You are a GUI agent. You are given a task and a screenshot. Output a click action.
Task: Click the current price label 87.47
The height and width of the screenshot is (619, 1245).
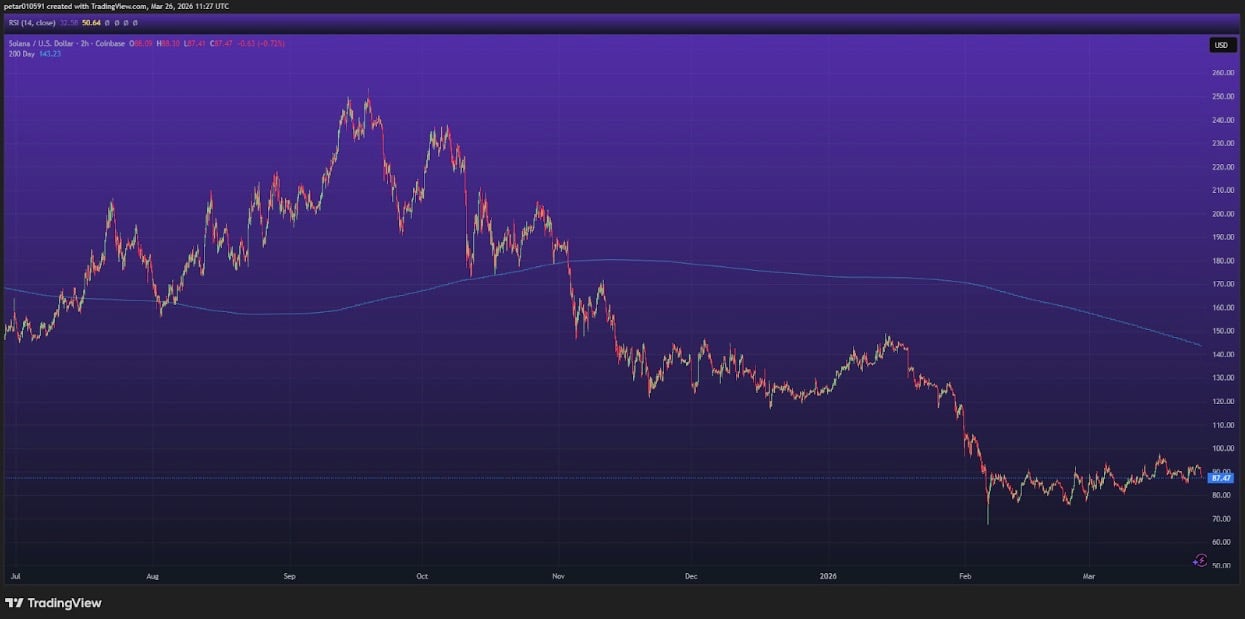pos(1223,479)
